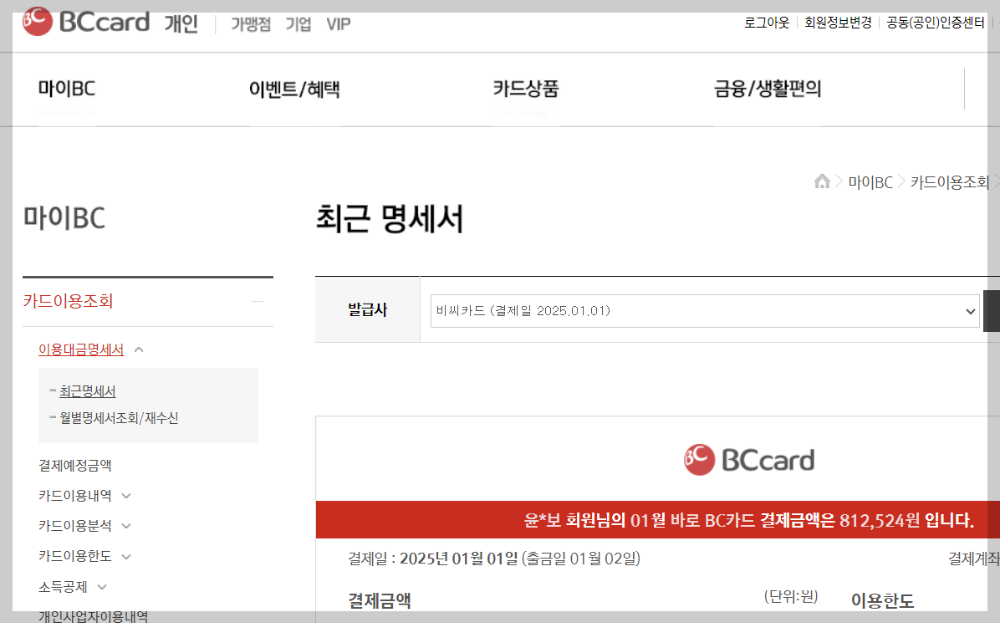
Task: Click the BCcard logo in header
Action: pos(86,22)
